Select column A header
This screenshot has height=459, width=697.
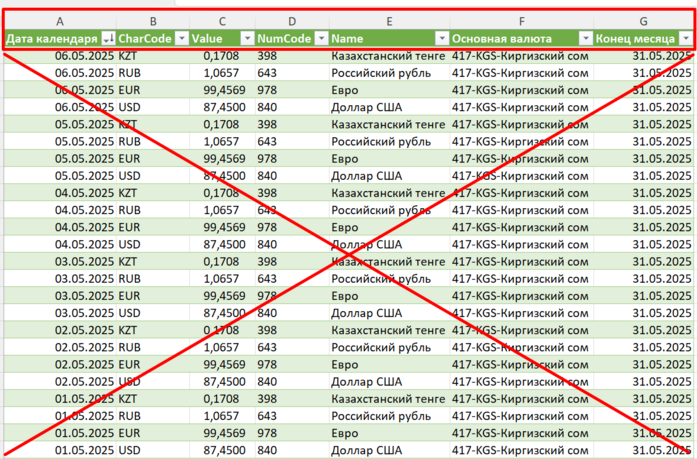pyautogui.click(x=60, y=21)
